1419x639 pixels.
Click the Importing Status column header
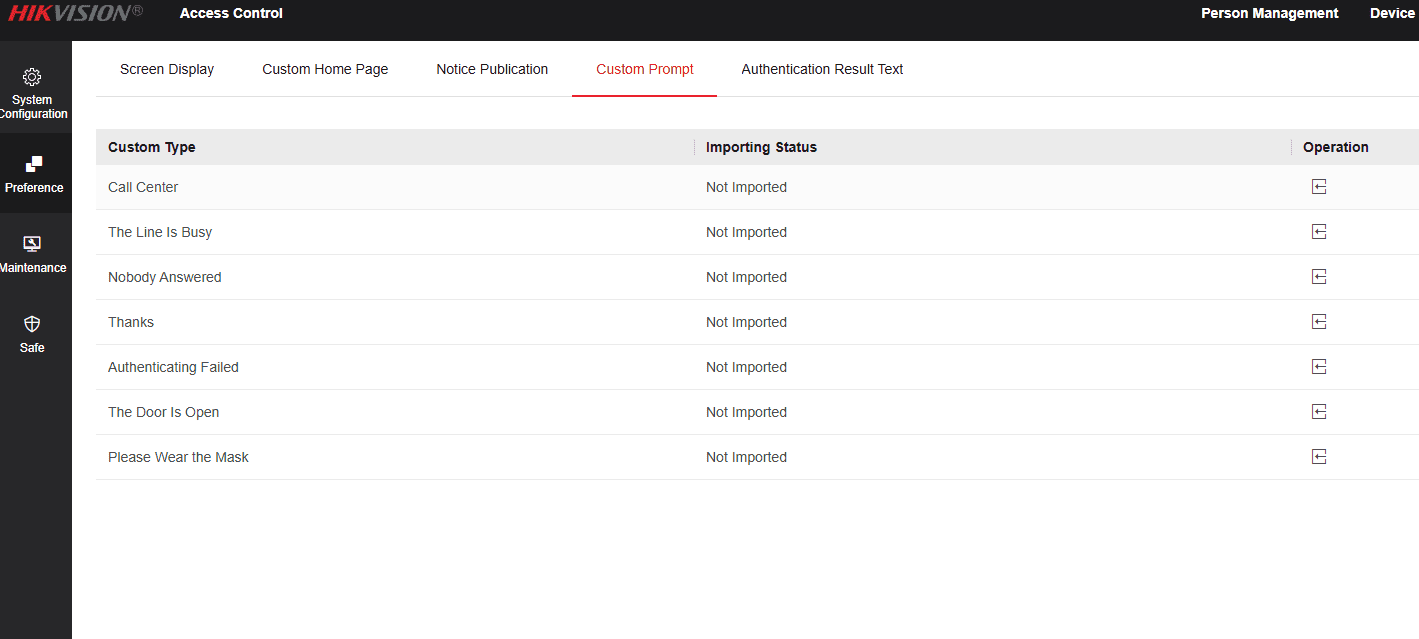[761, 147]
